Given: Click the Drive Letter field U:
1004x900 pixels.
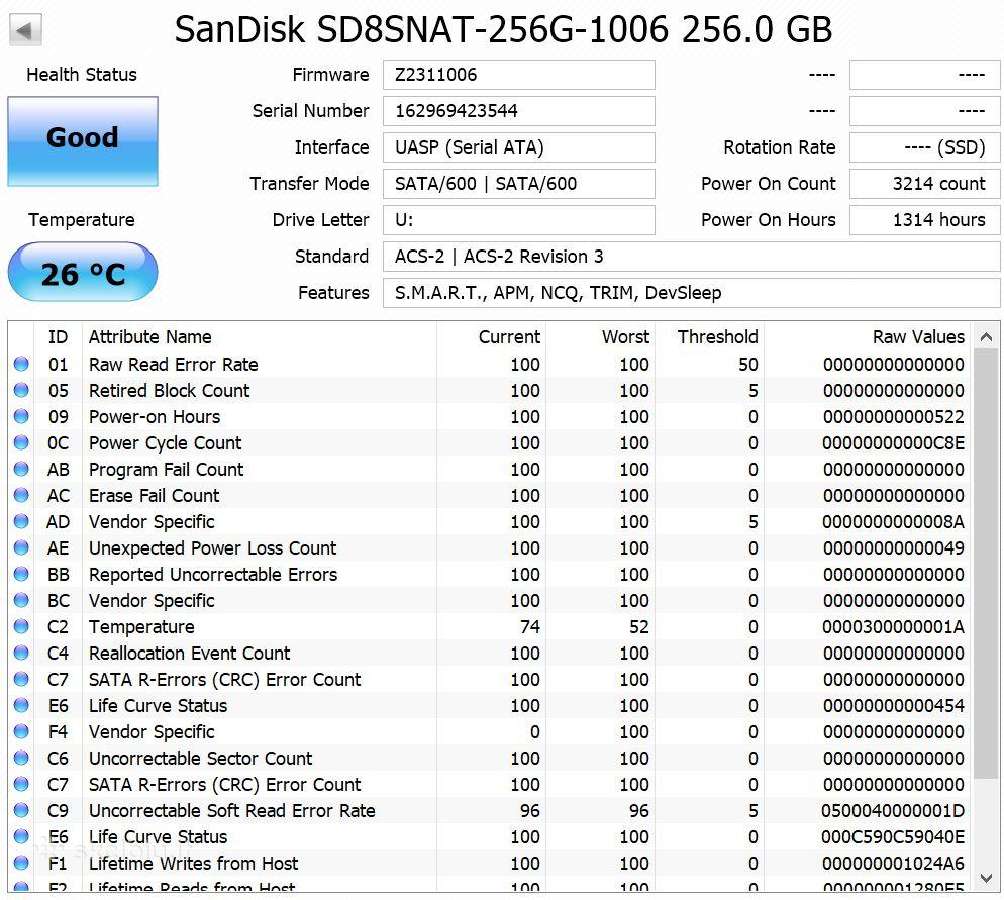Looking at the screenshot, I should click(x=519, y=220).
